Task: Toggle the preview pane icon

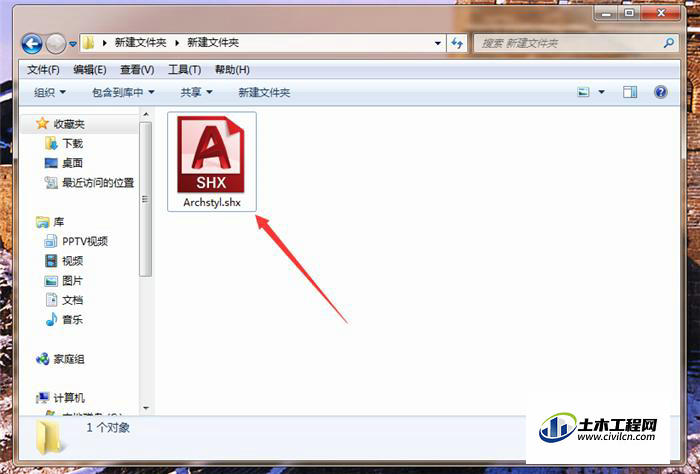Action: [630, 92]
